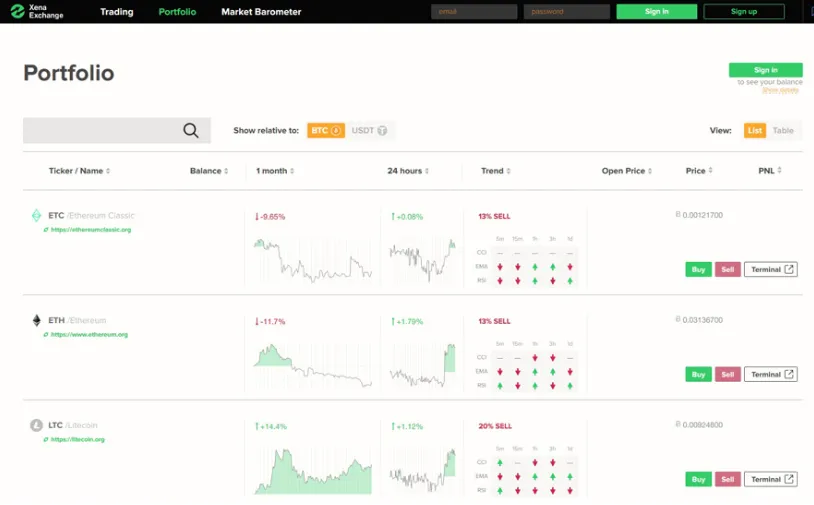Click the Xena Exchange logo
Viewport: 814px width, 505px height.
tap(36, 11)
